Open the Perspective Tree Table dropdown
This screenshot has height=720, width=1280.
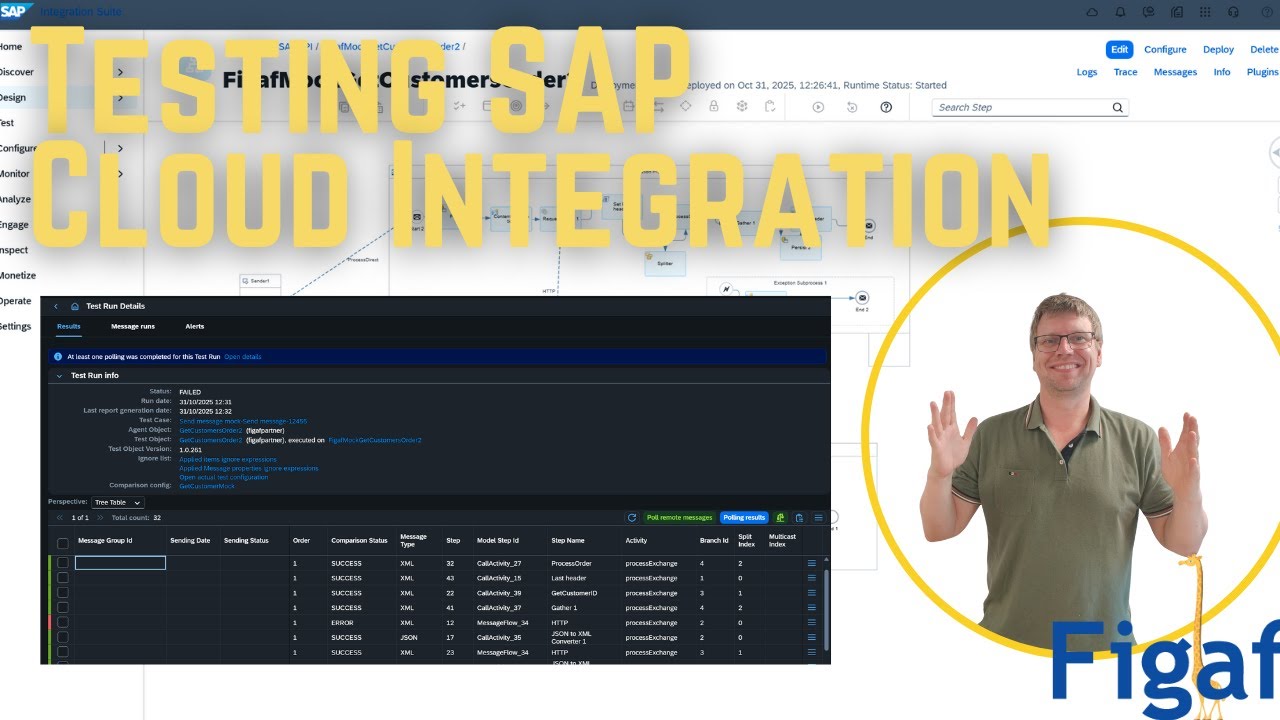pos(117,502)
